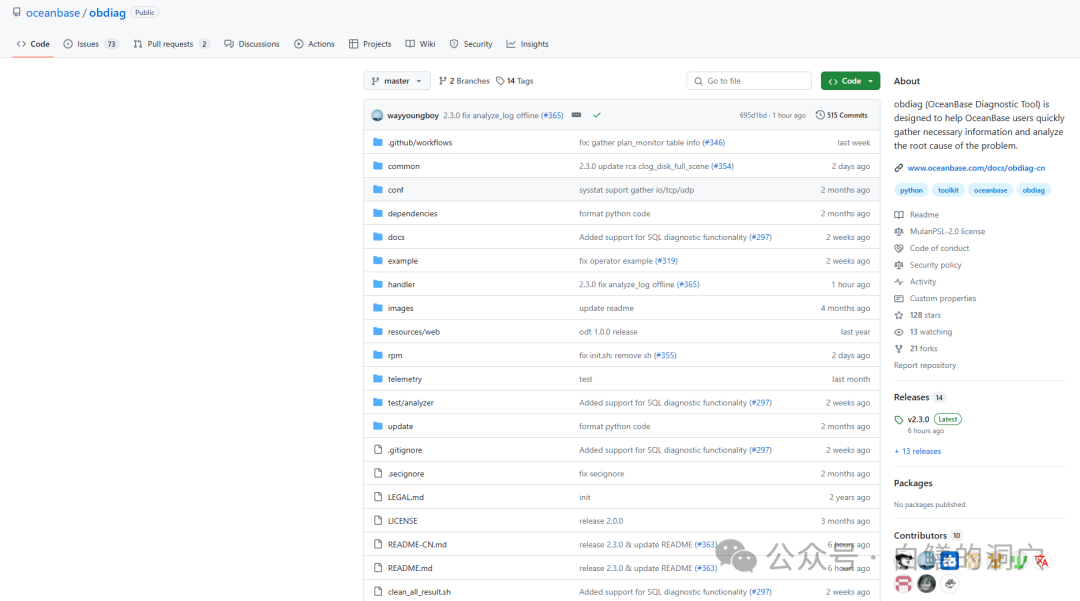This screenshot has width=1080, height=601.
Task: Open pull request #355 link
Action: click(665, 355)
